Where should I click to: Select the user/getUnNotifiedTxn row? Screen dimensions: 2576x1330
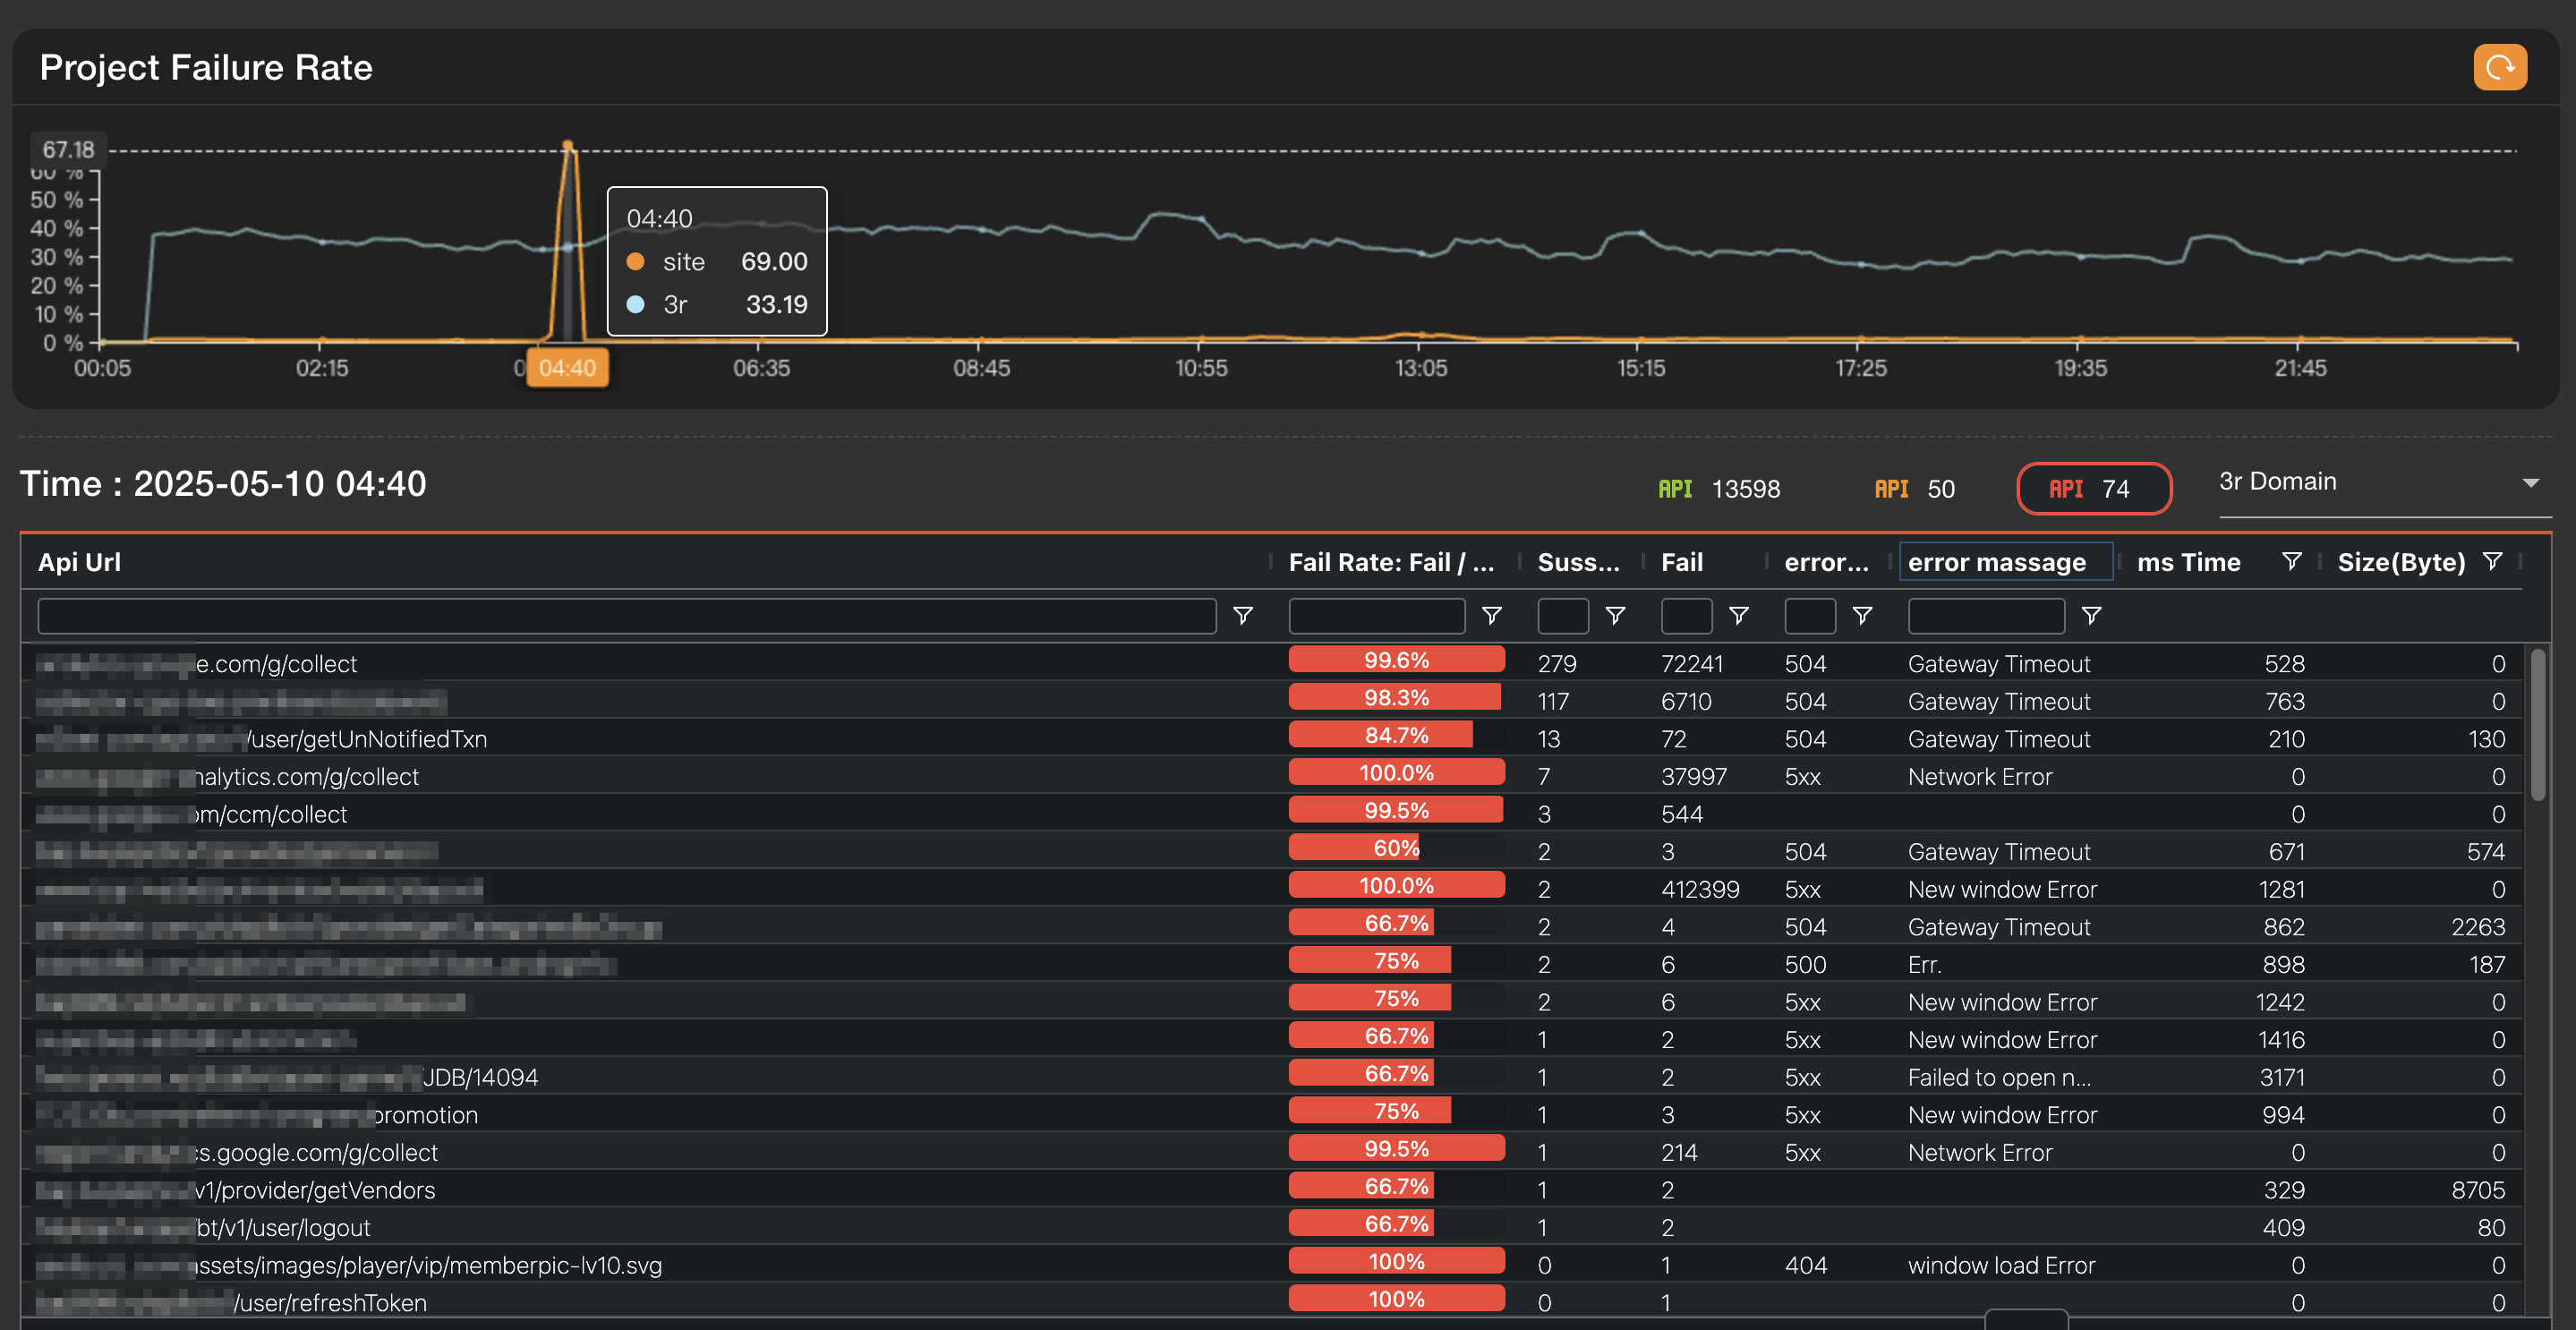coord(1271,738)
